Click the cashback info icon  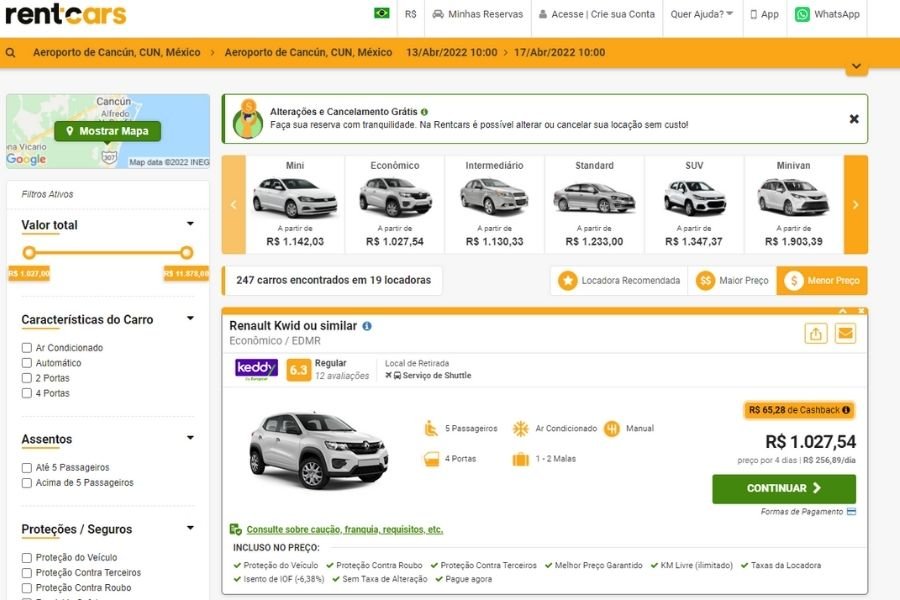846,410
